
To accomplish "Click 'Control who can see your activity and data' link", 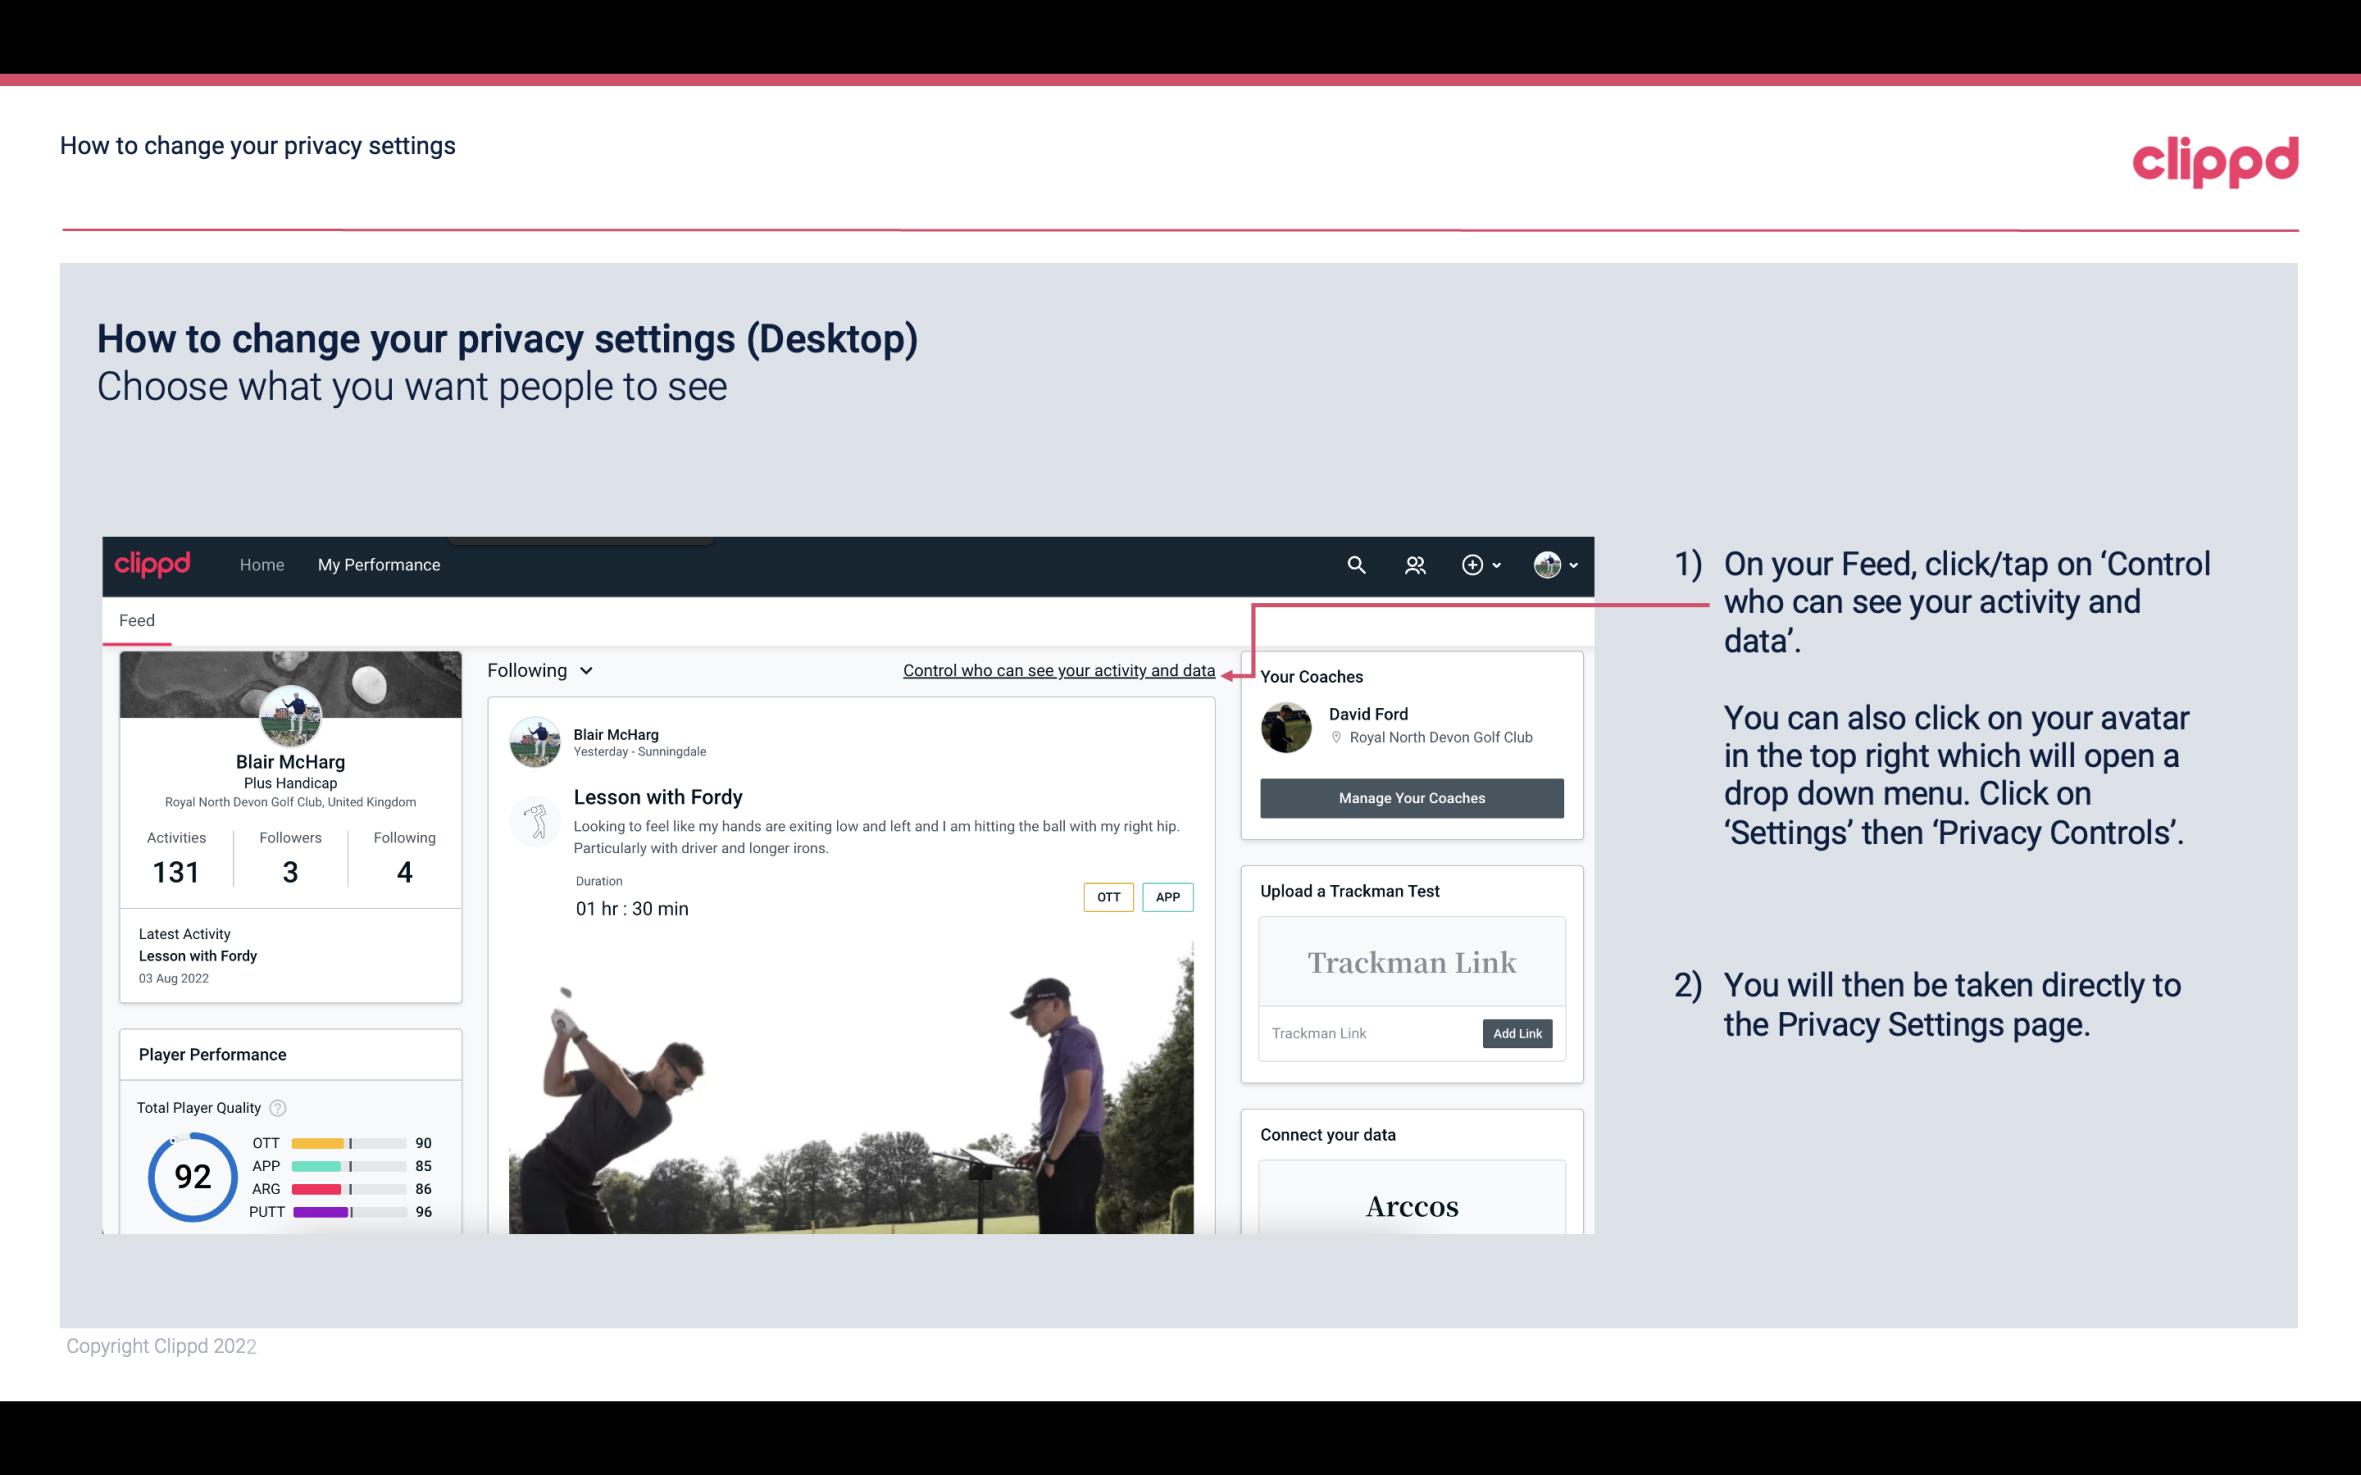I will click(1058, 670).
